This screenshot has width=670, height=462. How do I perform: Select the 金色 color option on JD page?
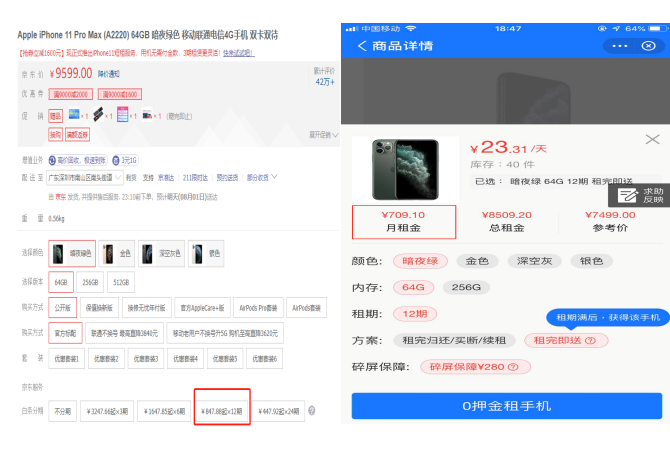pyautogui.click(x=117, y=253)
